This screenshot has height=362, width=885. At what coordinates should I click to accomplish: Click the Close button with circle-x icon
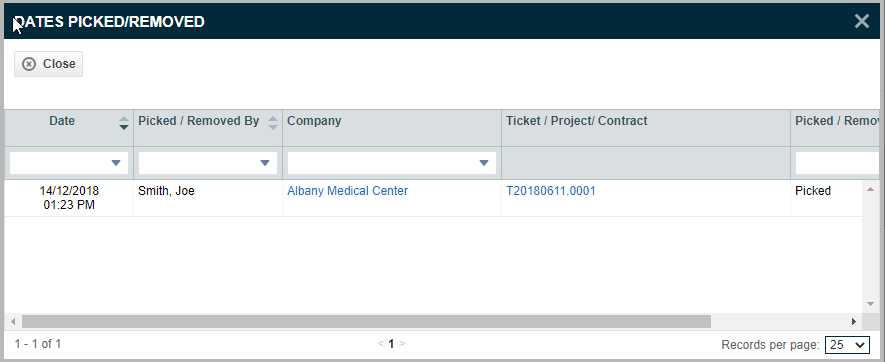[49, 64]
